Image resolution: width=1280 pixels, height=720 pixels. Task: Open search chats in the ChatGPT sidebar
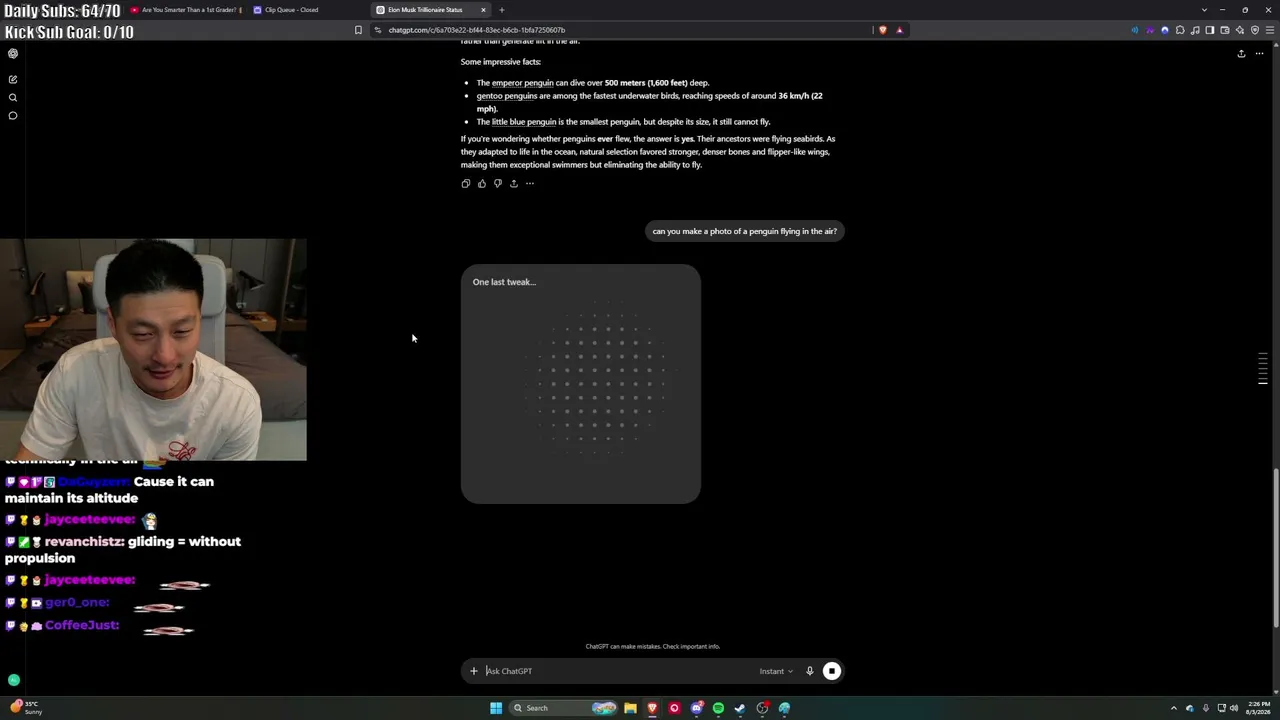pyautogui.click(x=13, y=98)
